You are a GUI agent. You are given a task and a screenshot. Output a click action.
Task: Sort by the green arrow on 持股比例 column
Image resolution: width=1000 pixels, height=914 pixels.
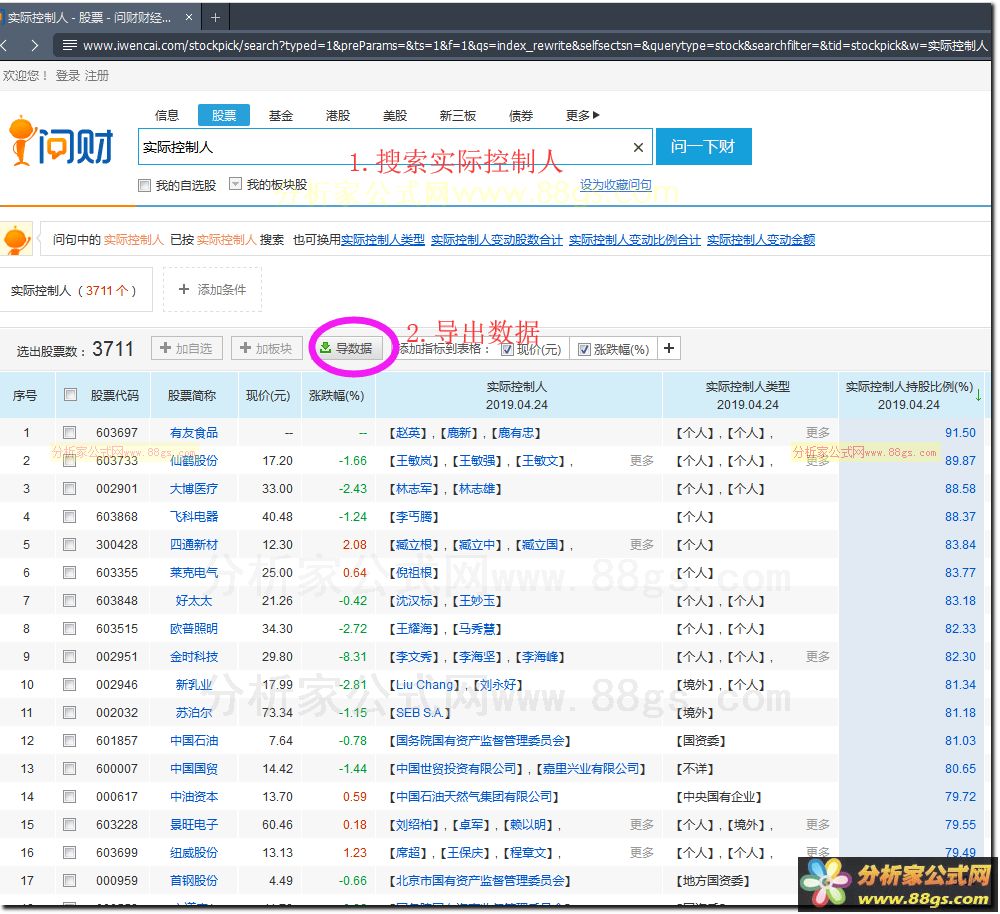click(x=978, y=395)
